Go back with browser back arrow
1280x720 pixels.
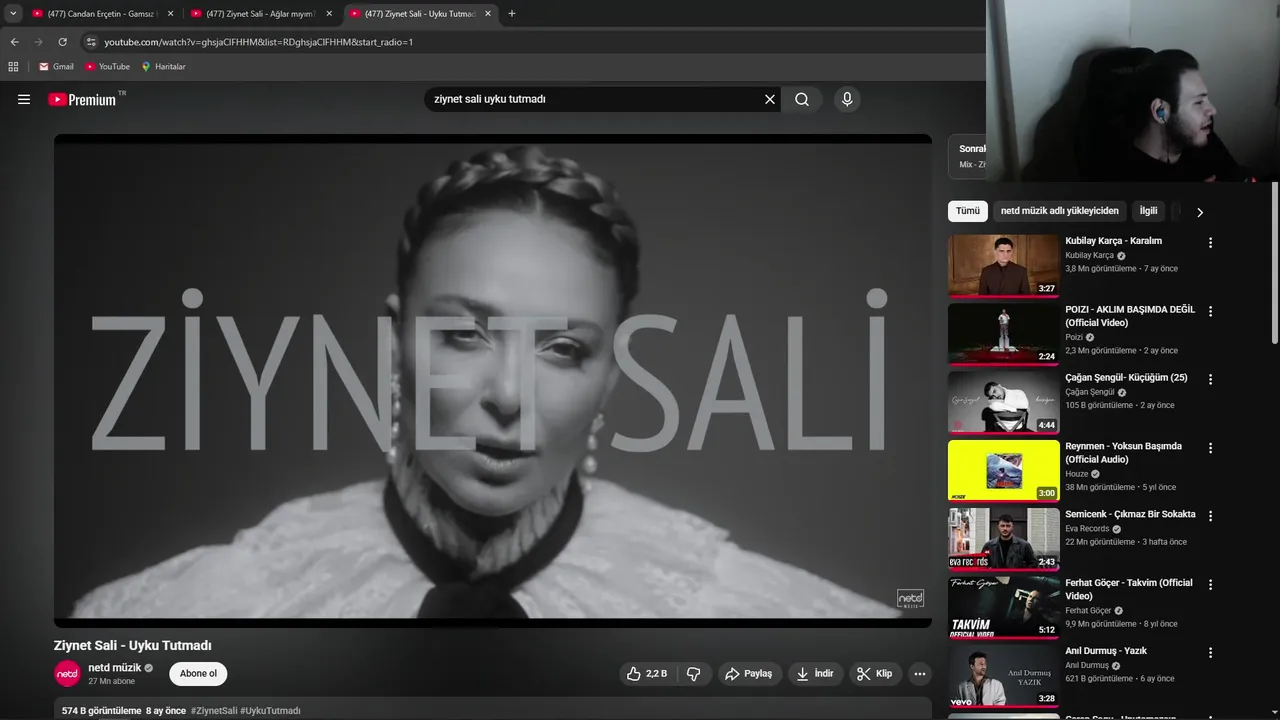click(14, 42)
